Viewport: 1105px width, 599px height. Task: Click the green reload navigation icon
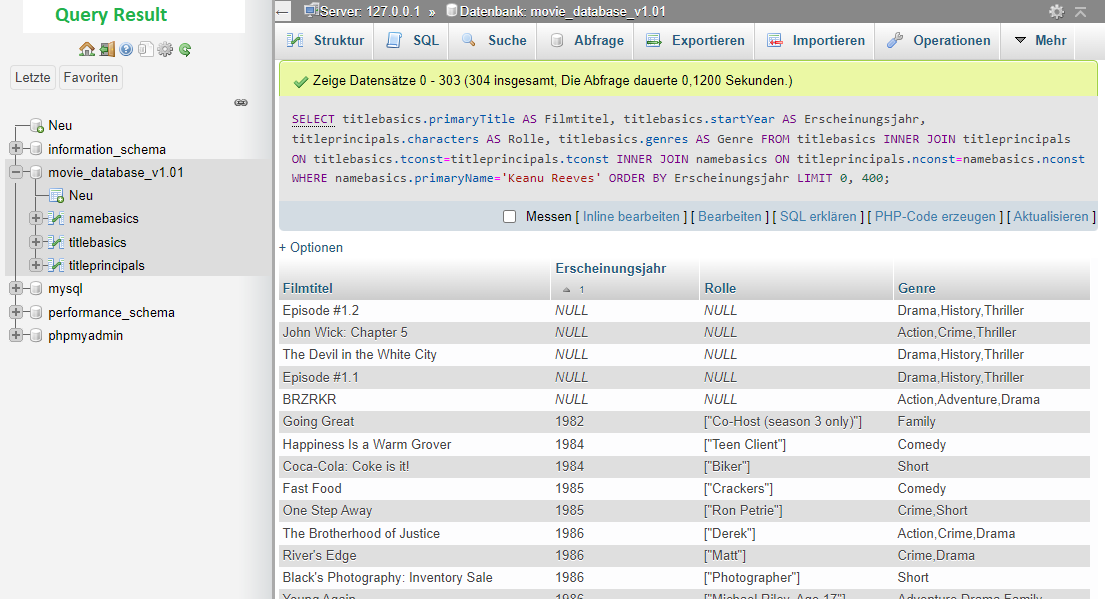185,49
